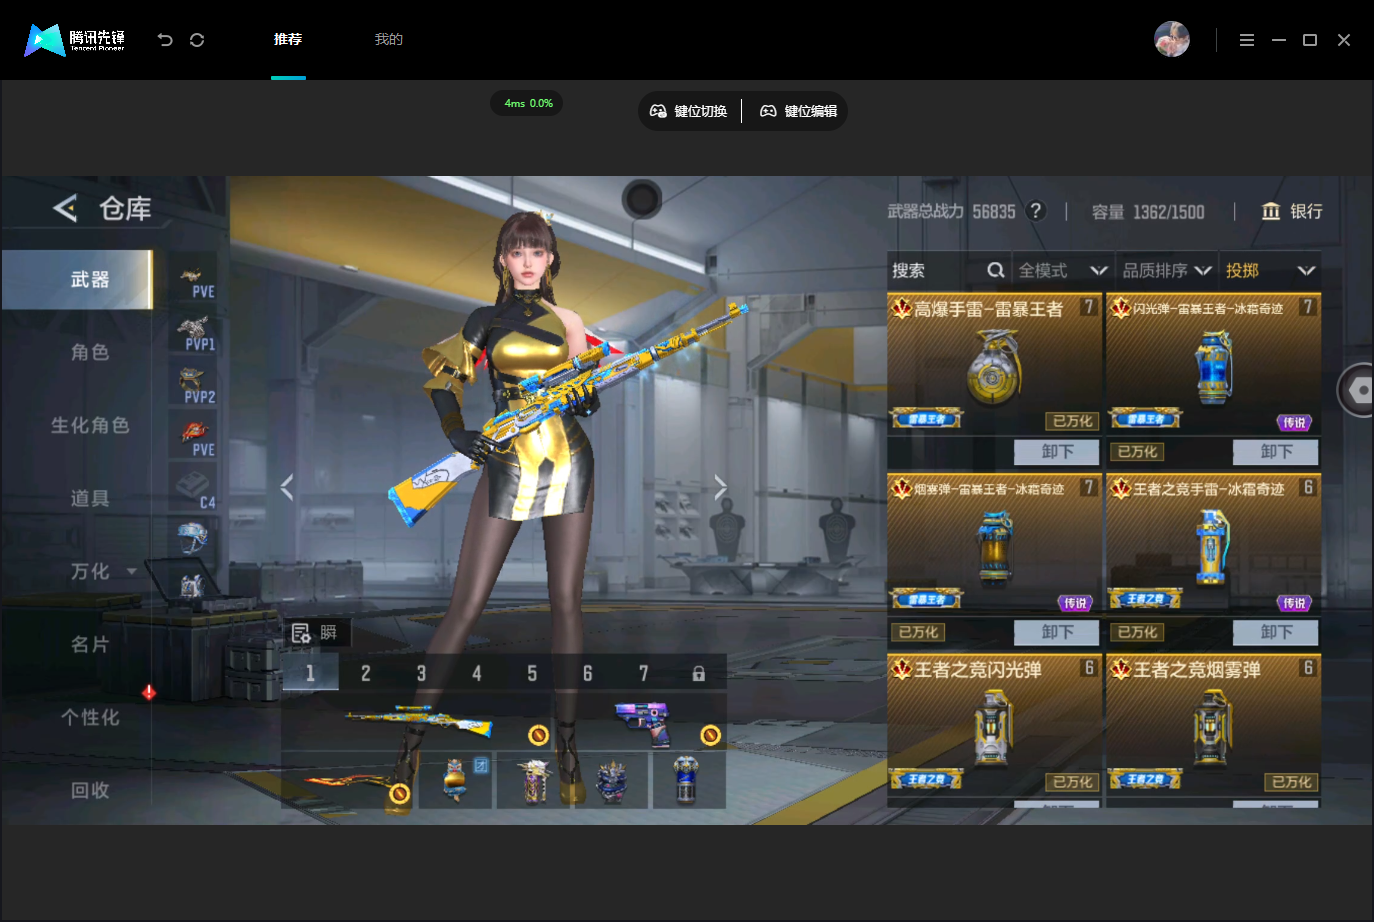Select the helmet category icon
This screenshot has width=1374, height=922.
(193, 538)
